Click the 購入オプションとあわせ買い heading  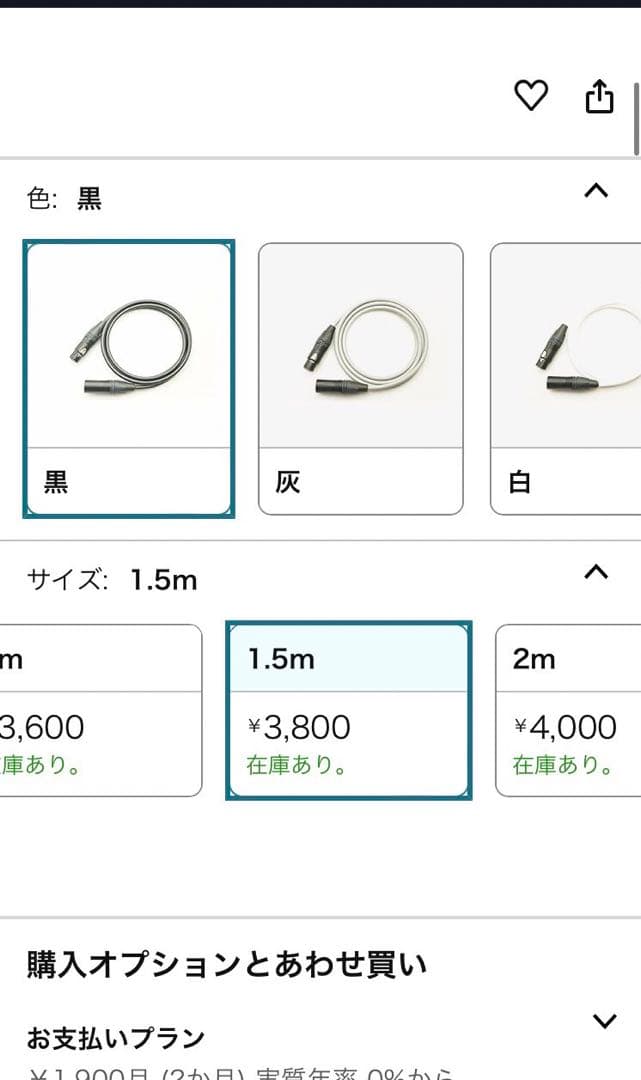coord(227,964)
